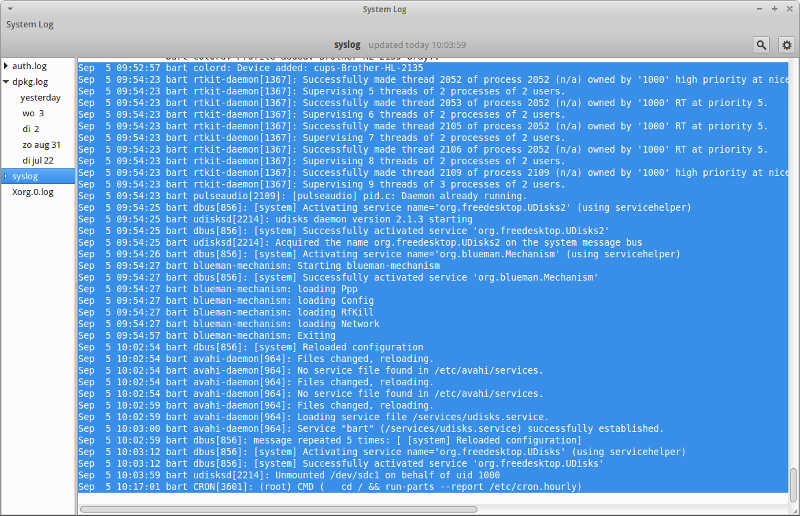Click the horizontal scrollbar of the log view
Image resolution: width=800 pixels, height=516 pixels.
point(279,509)
